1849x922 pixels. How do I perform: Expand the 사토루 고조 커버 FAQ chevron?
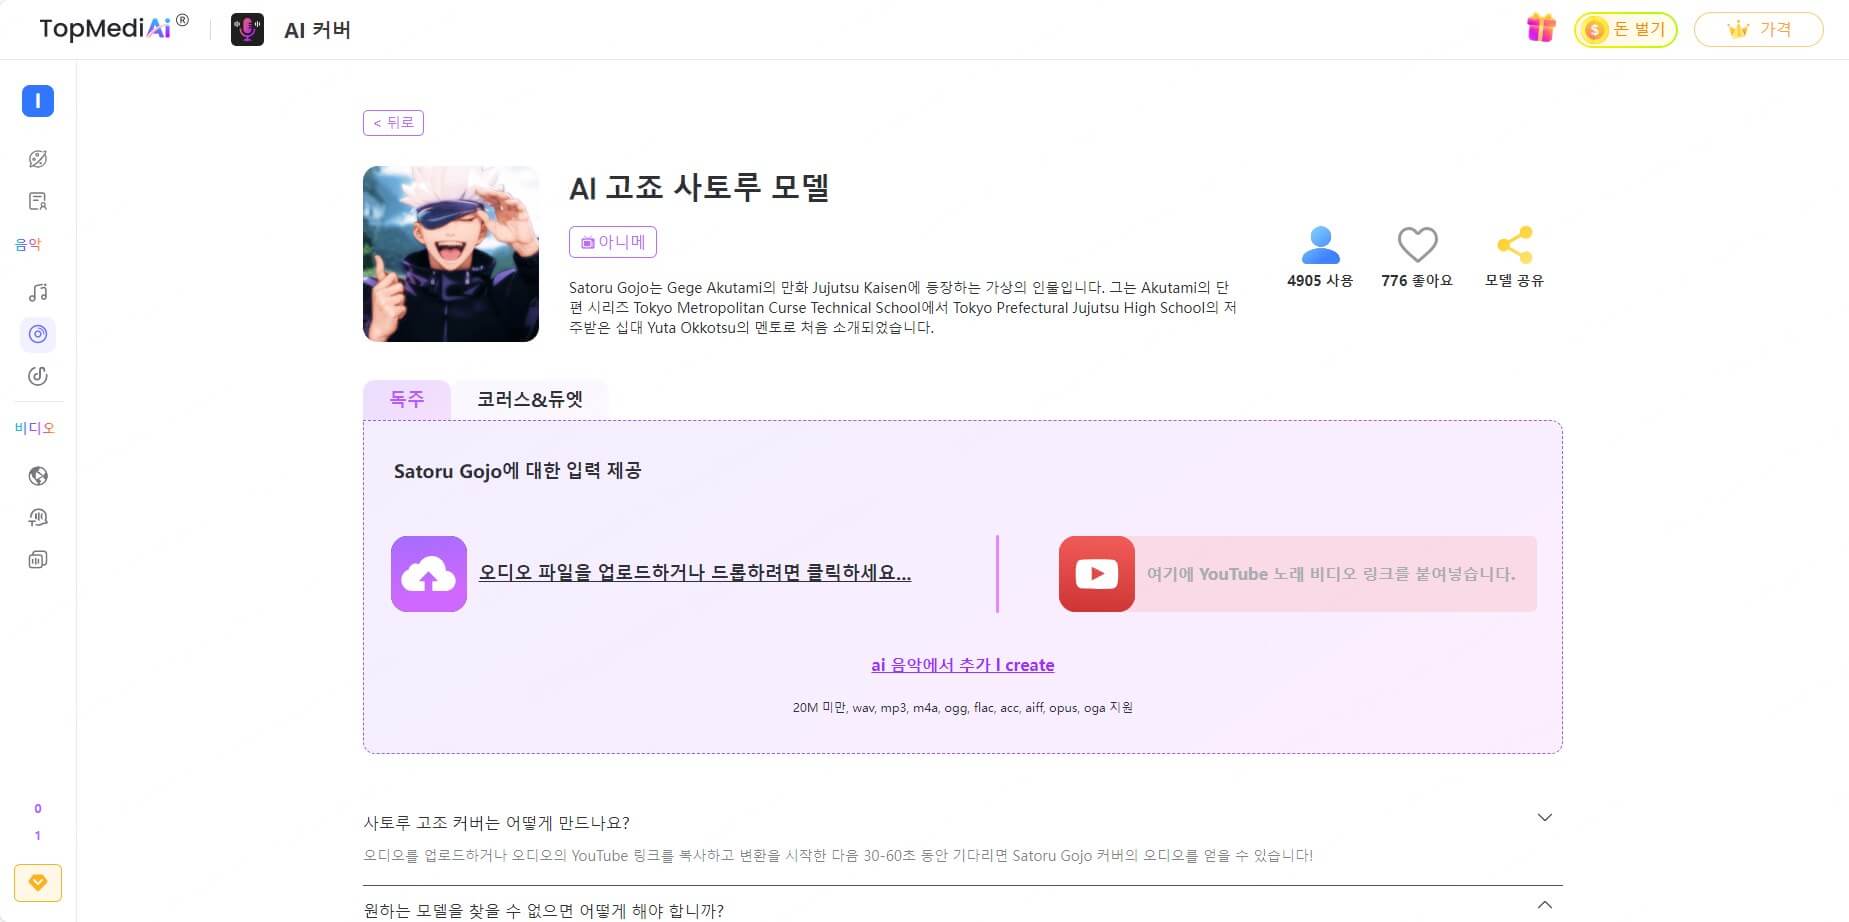pyautogui.click(x=1544, y=818)
